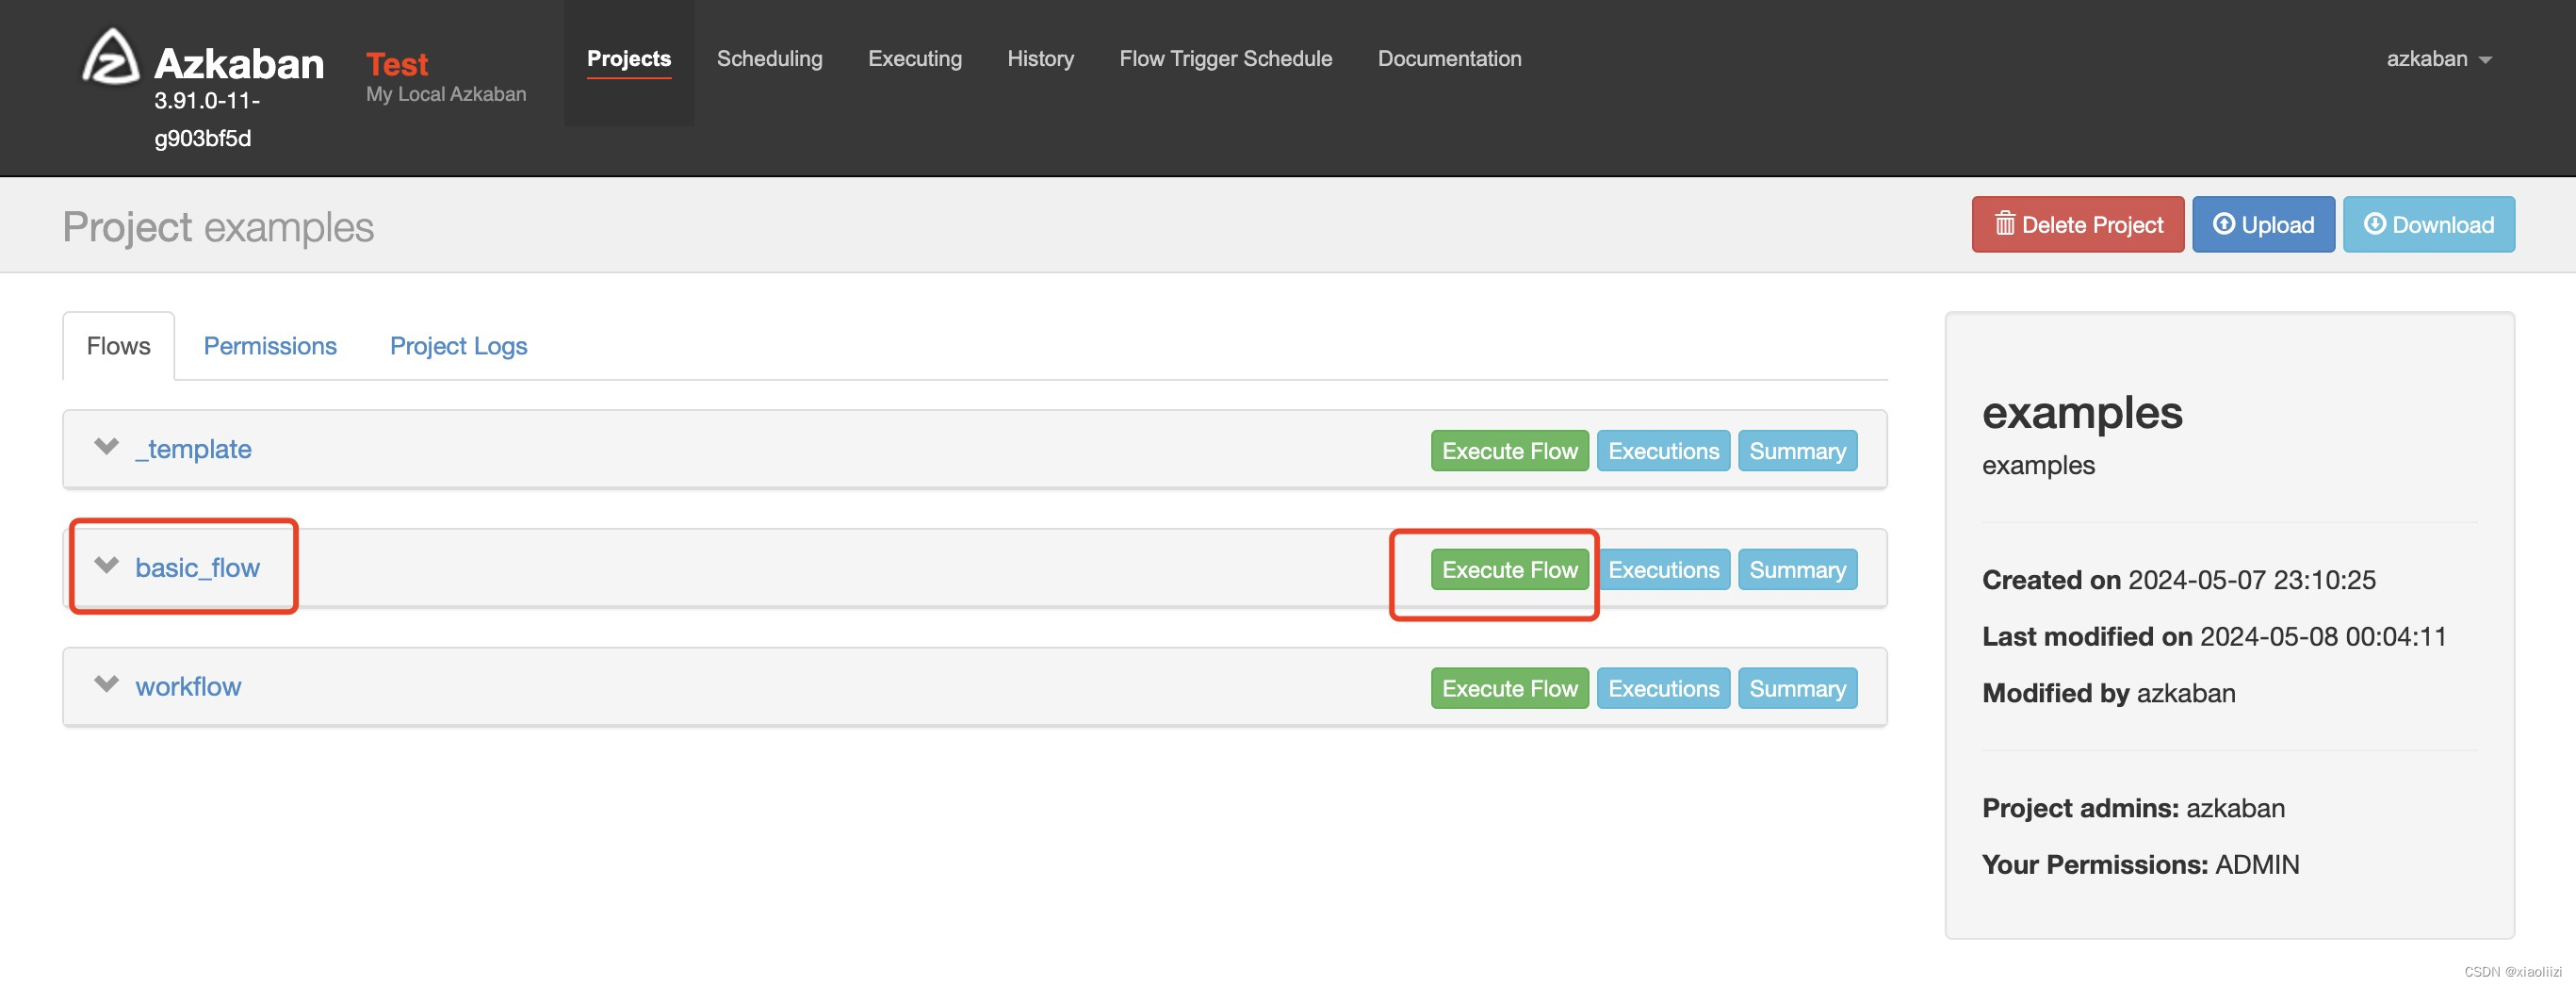Open the _template flow link
Viewport: 2576px width, 986px height.
[x=193, y=449]
